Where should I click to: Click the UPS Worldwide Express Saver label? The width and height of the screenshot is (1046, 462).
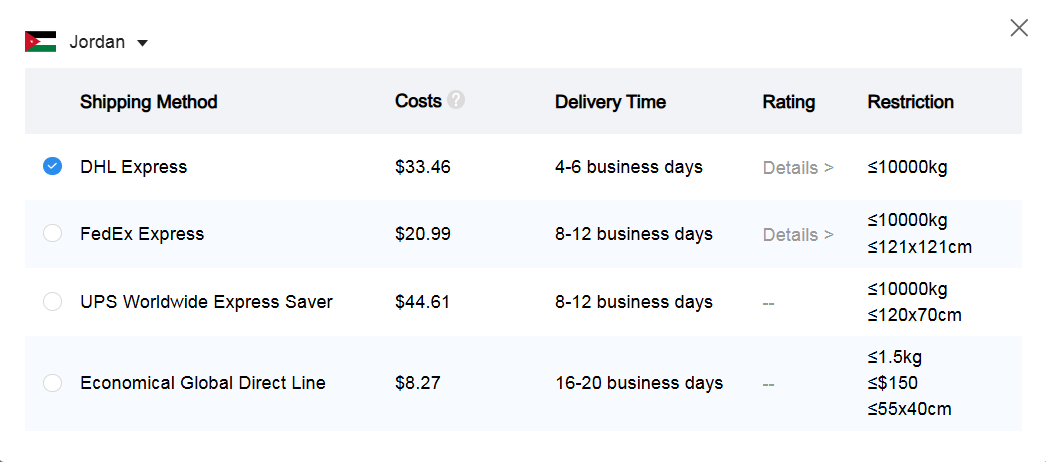click(x=206, y=301)
